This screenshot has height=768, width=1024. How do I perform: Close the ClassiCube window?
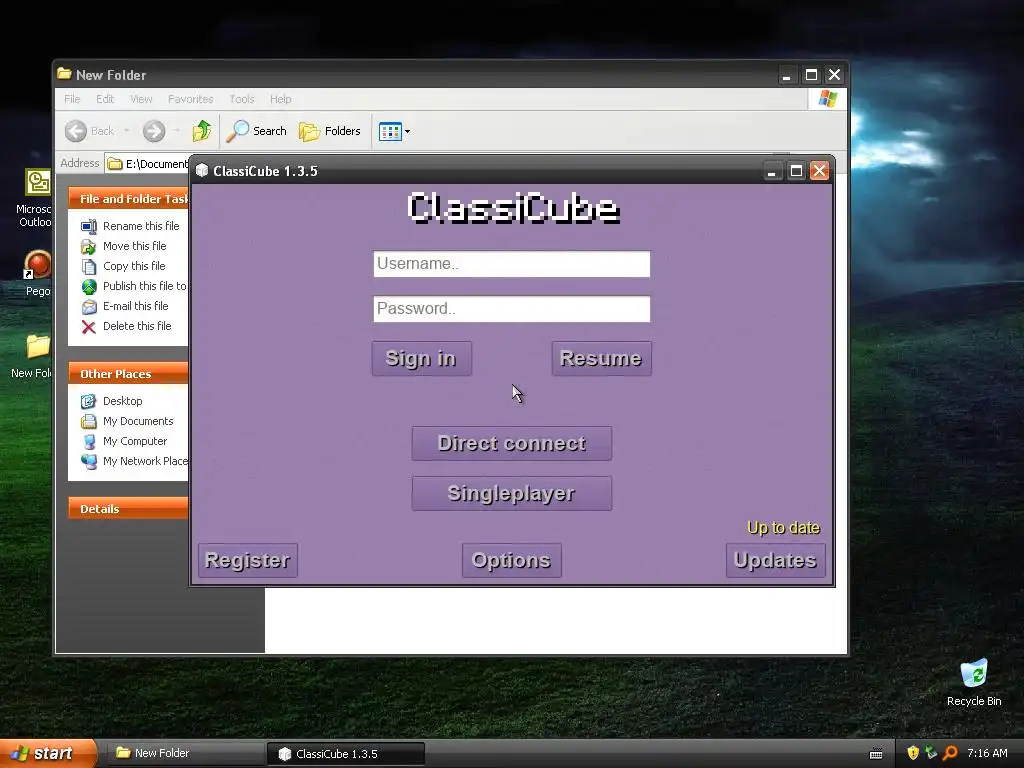819,171
